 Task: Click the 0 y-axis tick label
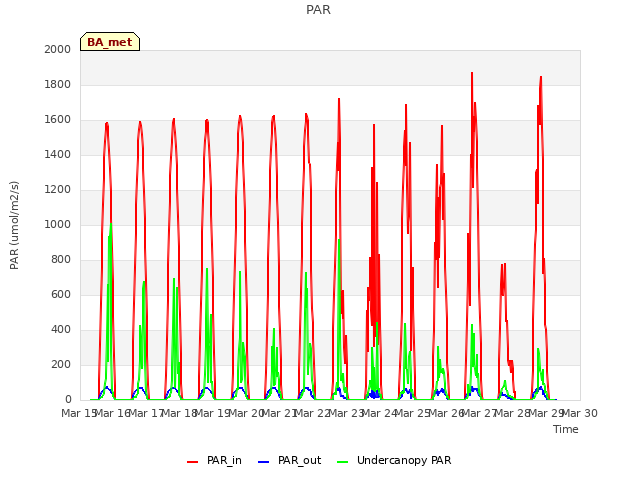[68, 400]
